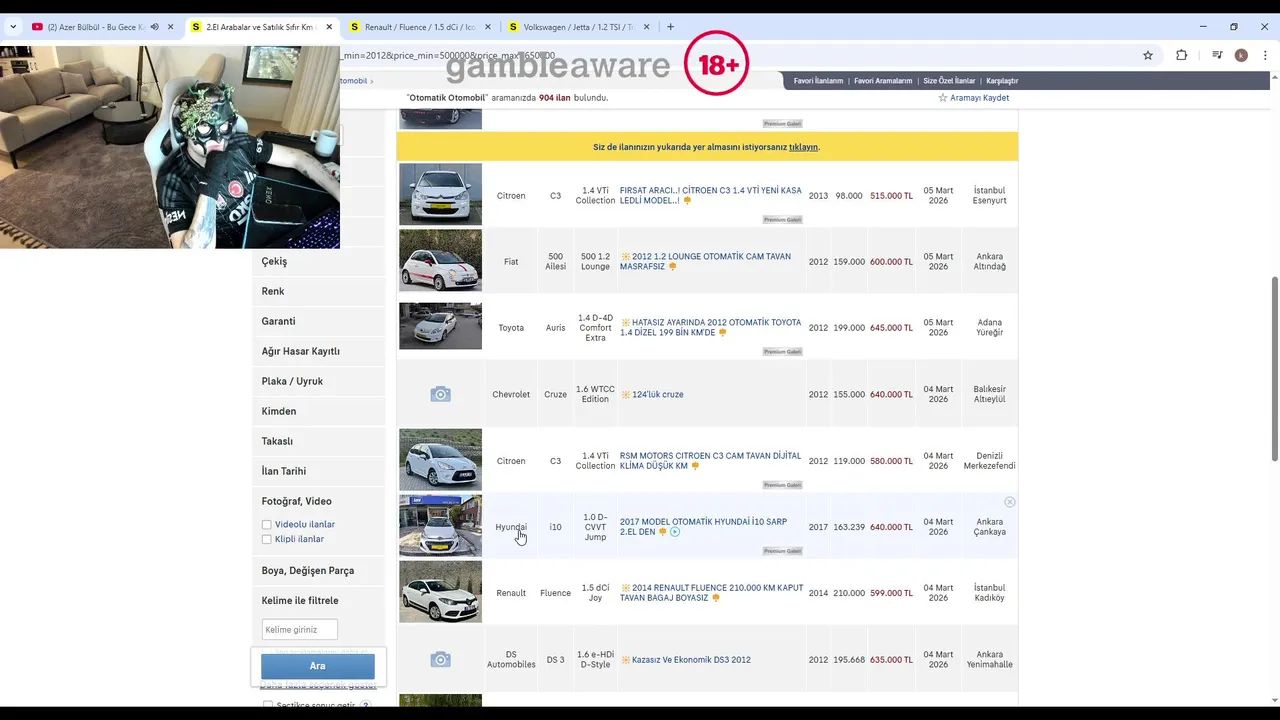The height and width of the screenshot is (720, 1280).
Task: Check the Videolu ilanlar checkbox
Action: 266,525
